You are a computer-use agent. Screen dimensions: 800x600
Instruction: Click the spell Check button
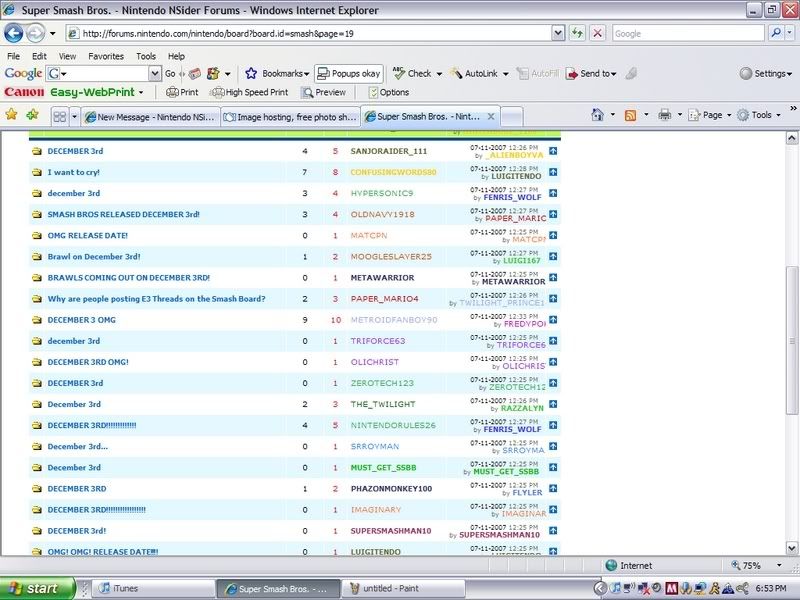(413, 73)
